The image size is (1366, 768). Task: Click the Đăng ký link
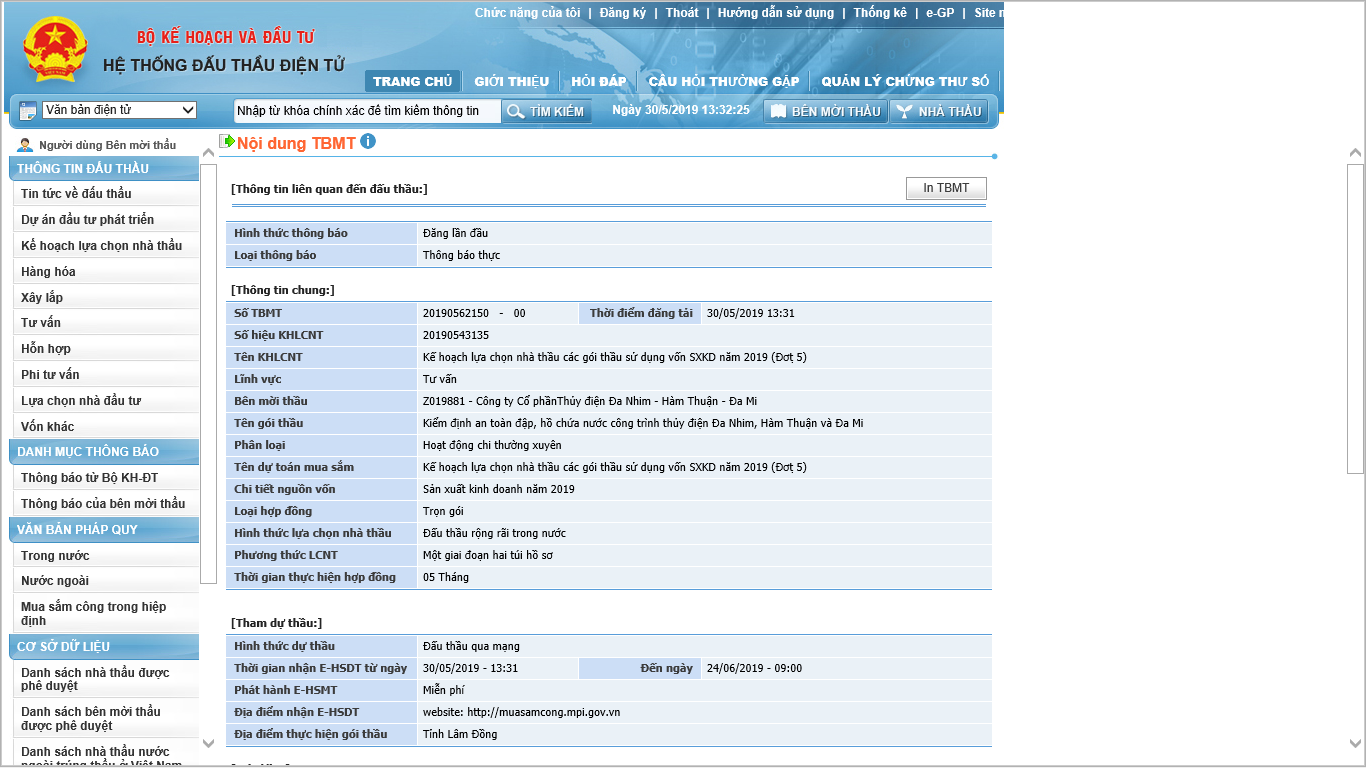click(x=623, y=13)
